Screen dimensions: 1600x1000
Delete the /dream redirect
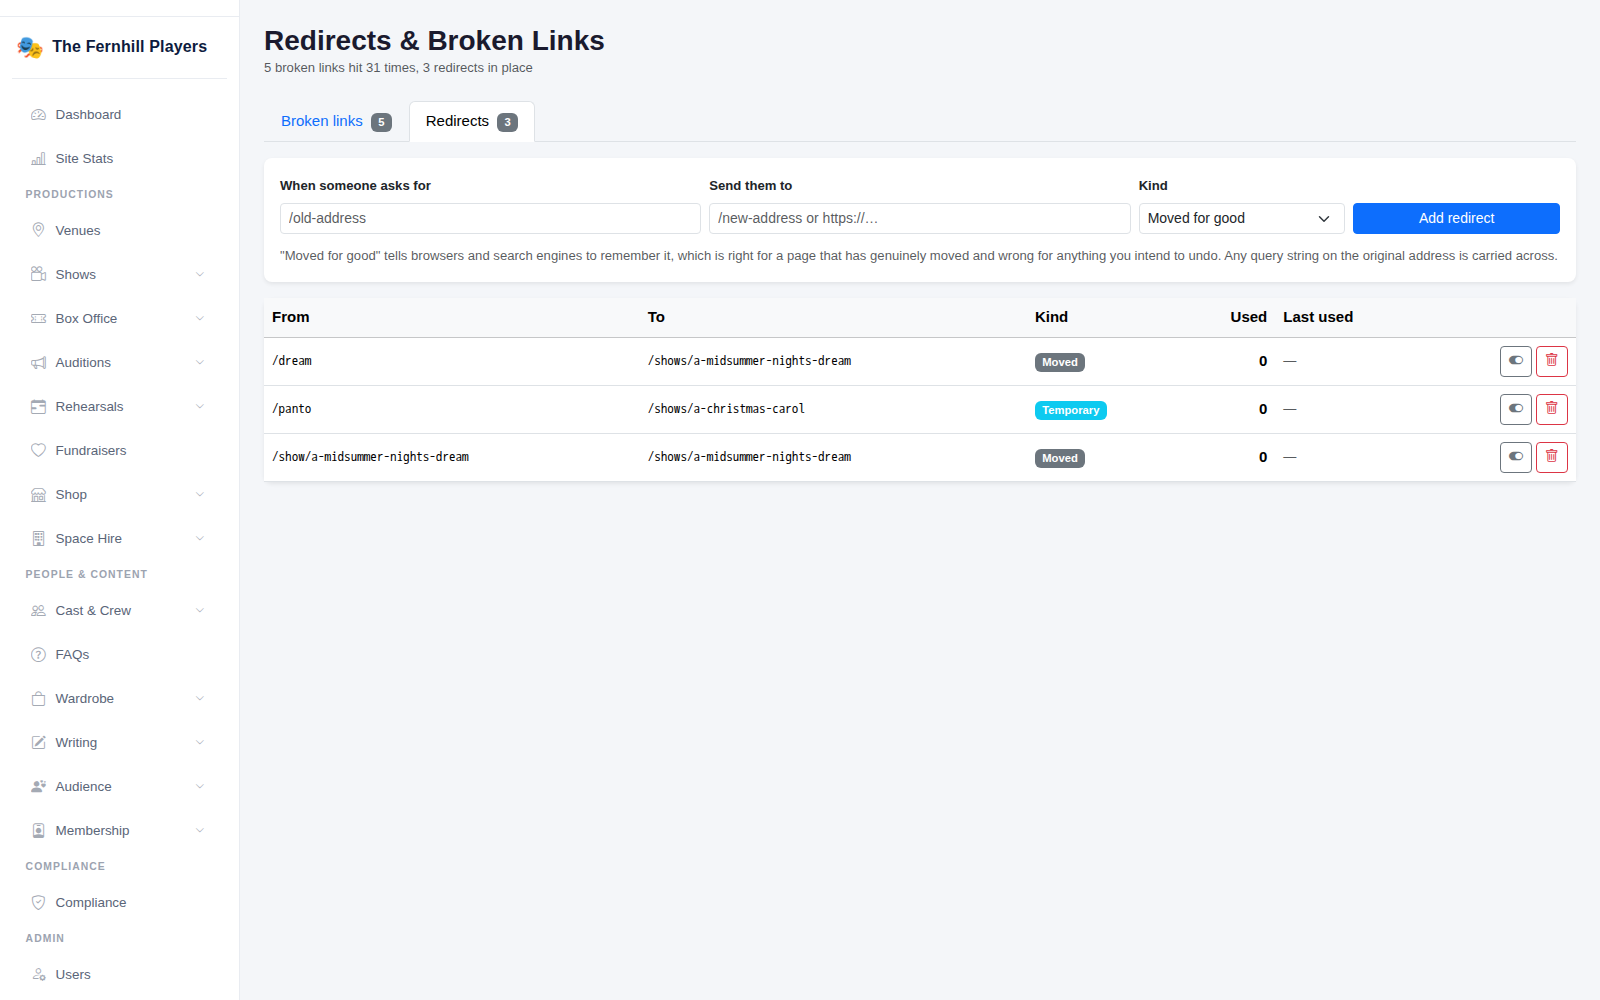pyautogui.click(x=1551, y=361)
